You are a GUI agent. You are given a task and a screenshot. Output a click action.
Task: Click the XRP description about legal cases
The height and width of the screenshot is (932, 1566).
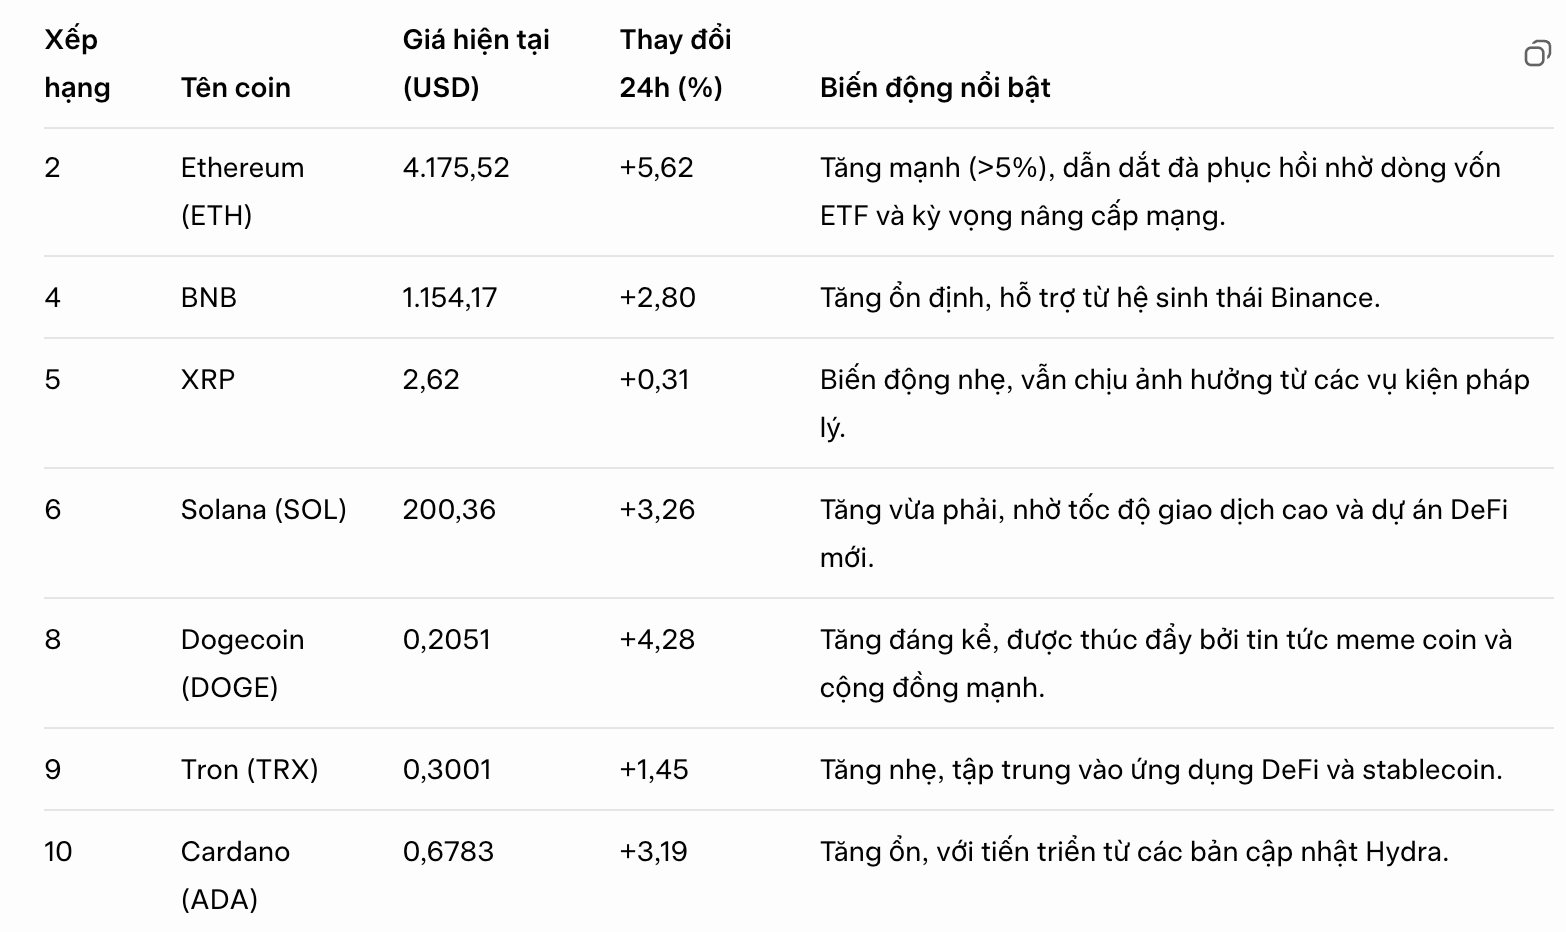click(1174, 403)
